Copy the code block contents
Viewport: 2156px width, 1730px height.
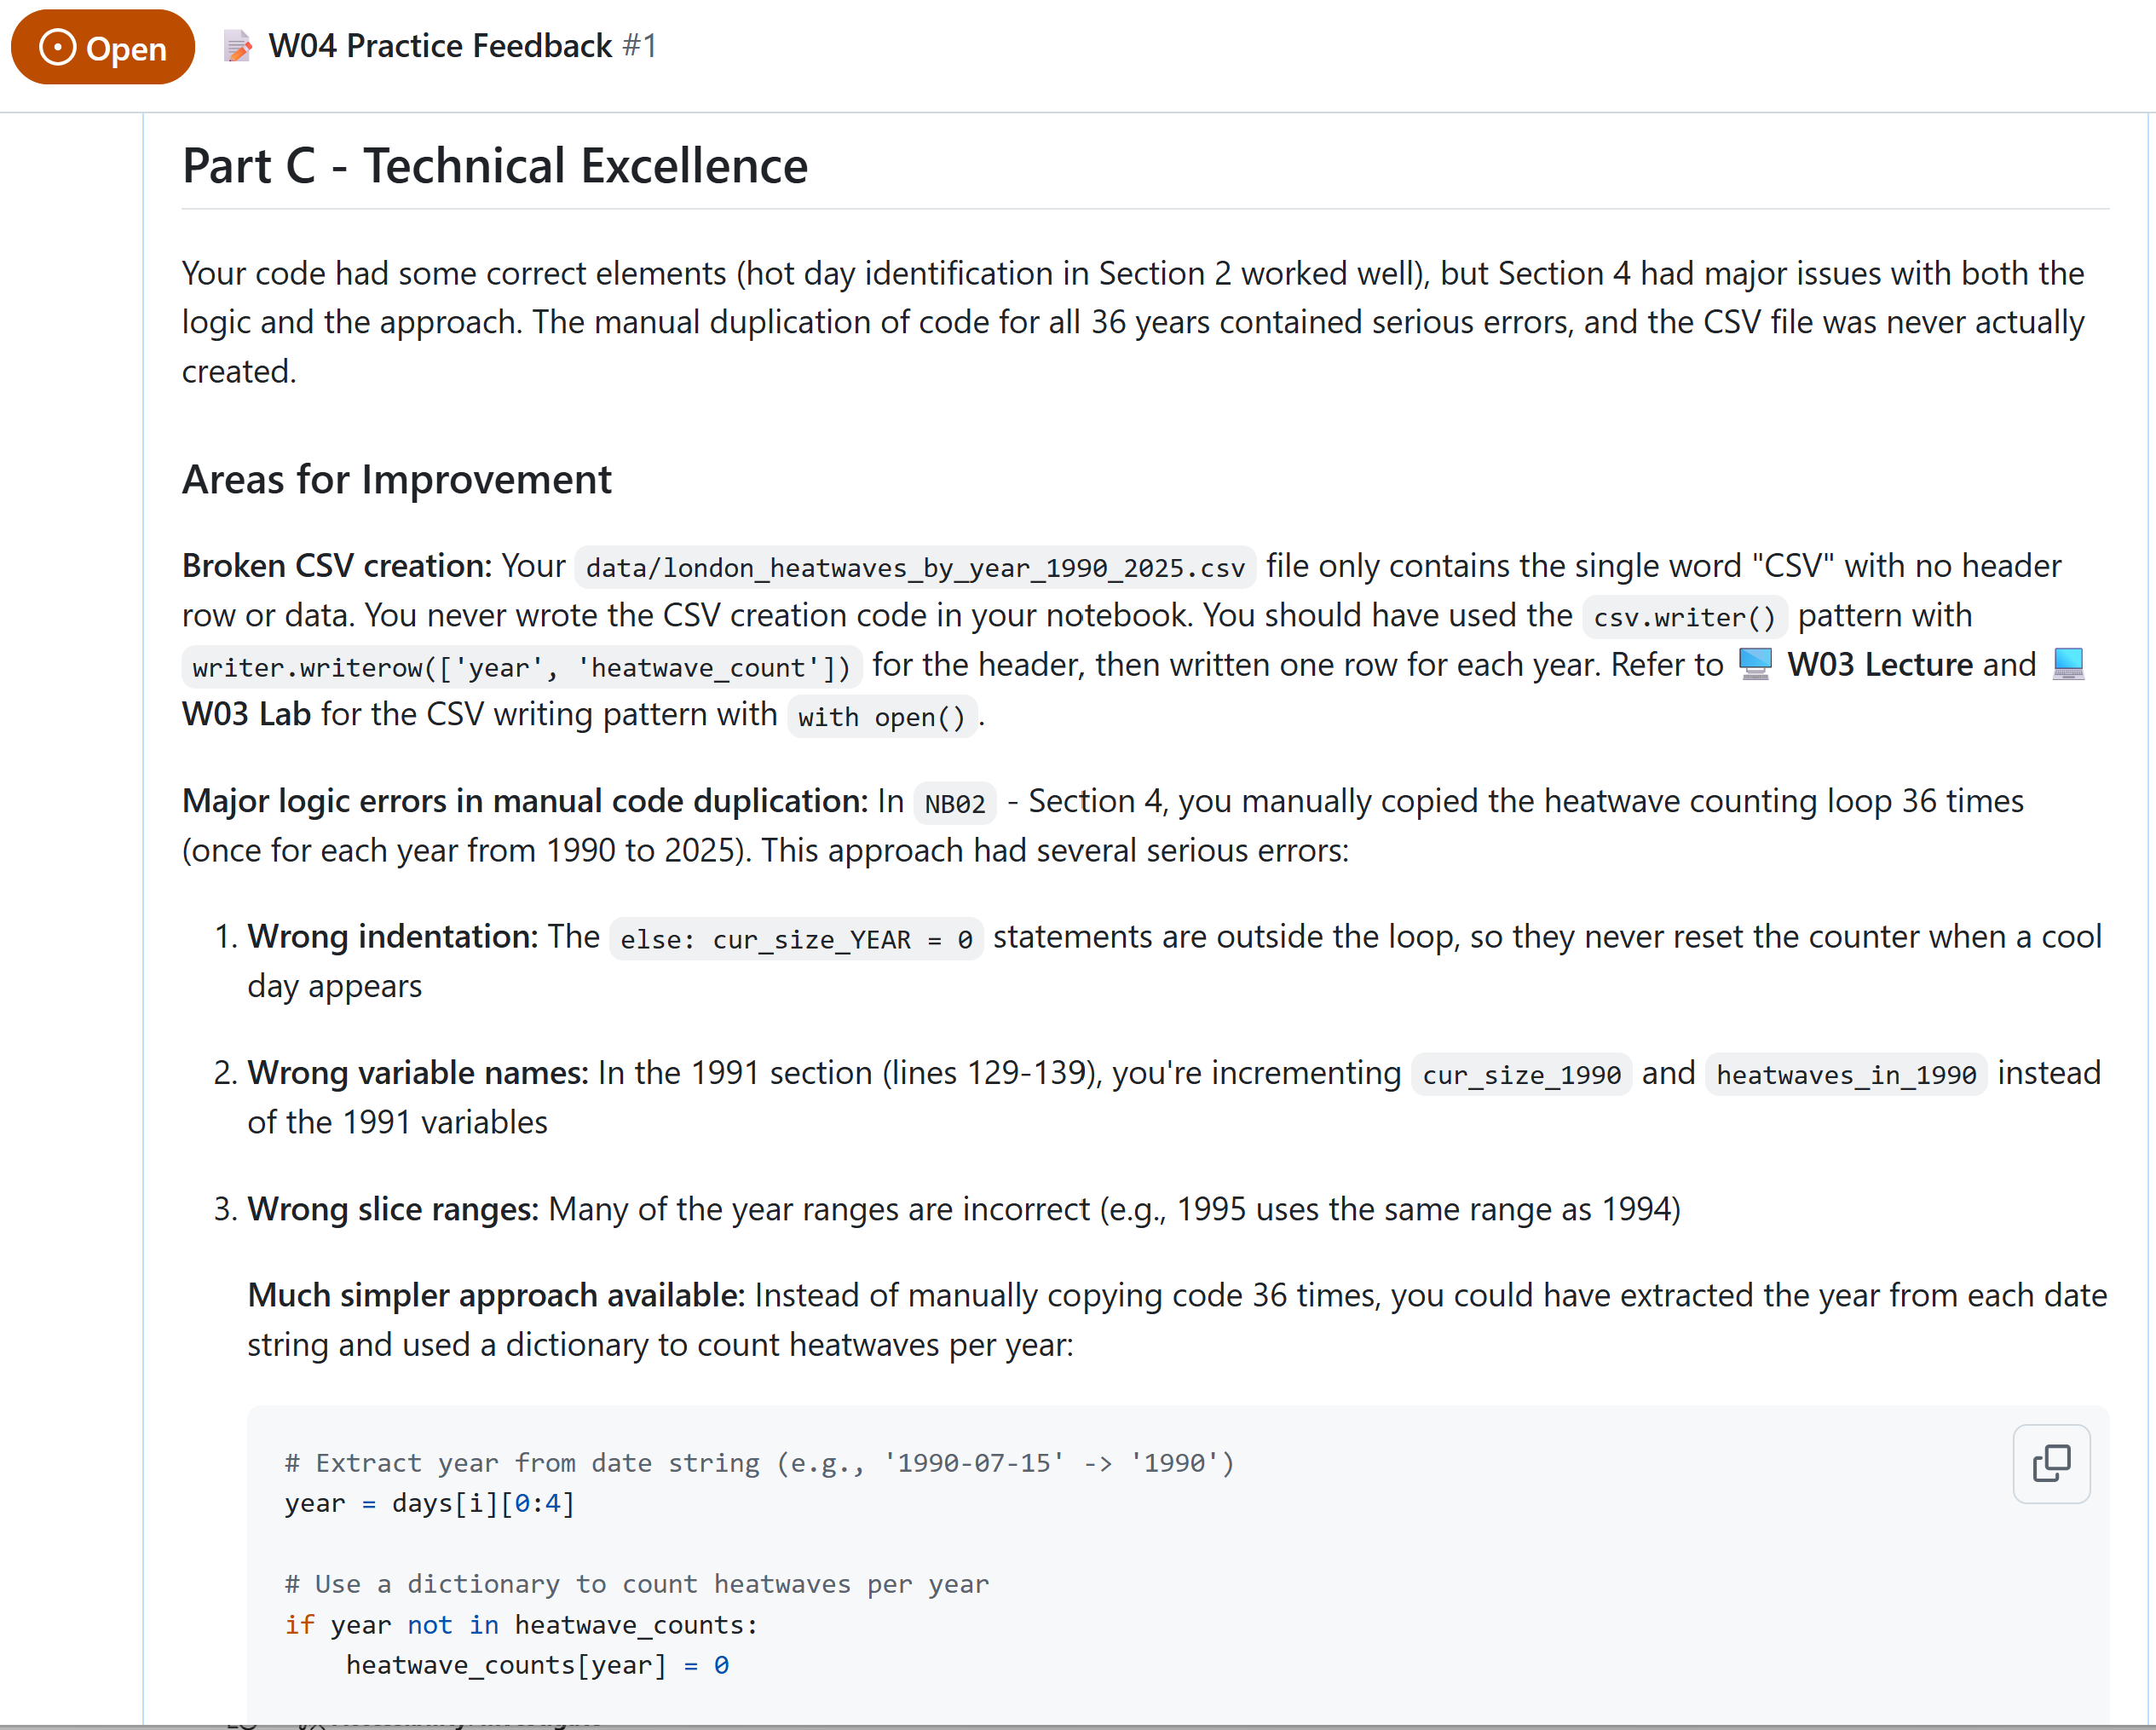coord(2050,1463)
